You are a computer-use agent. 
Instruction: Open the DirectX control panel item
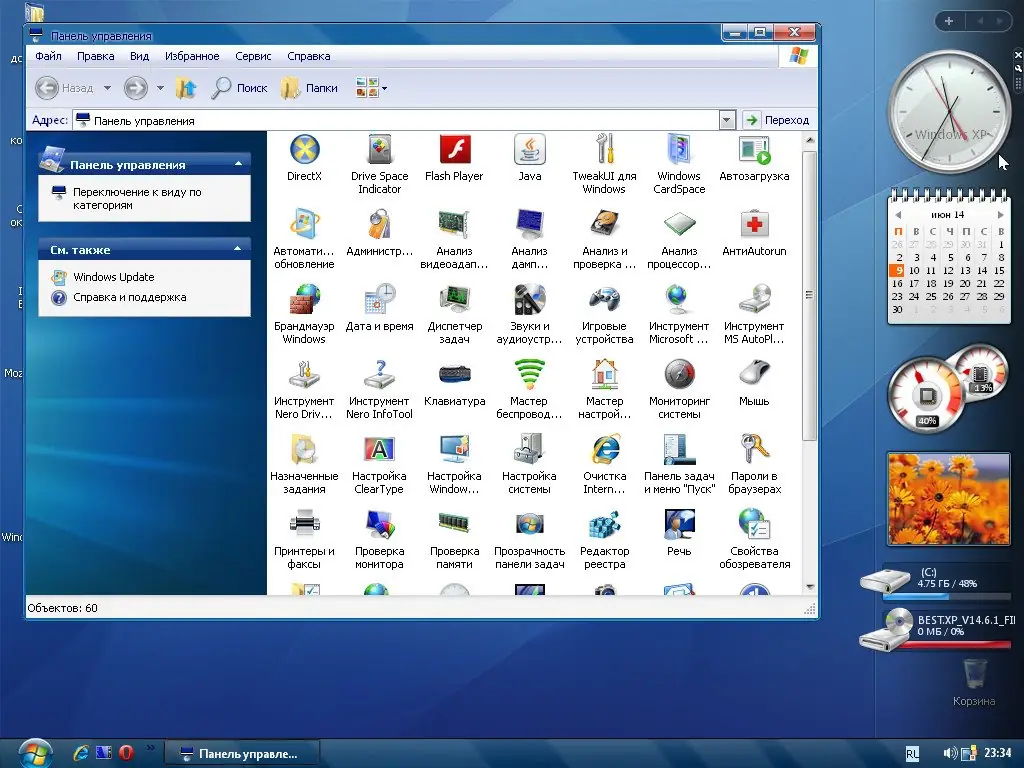(x=304, y=157)
